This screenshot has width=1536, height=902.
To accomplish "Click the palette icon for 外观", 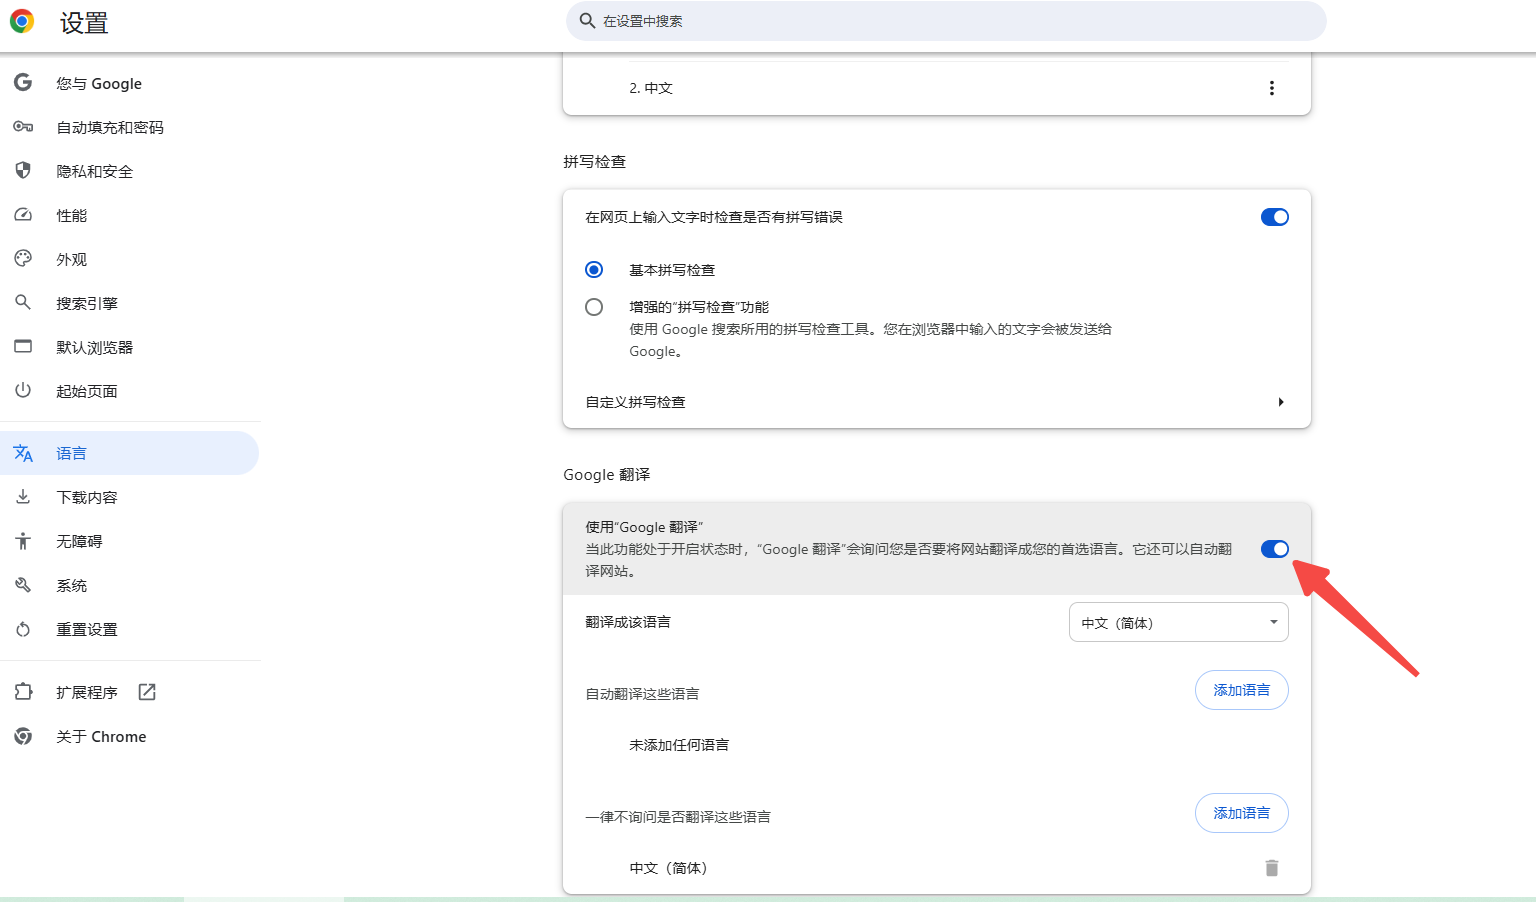I will [23, 258].
